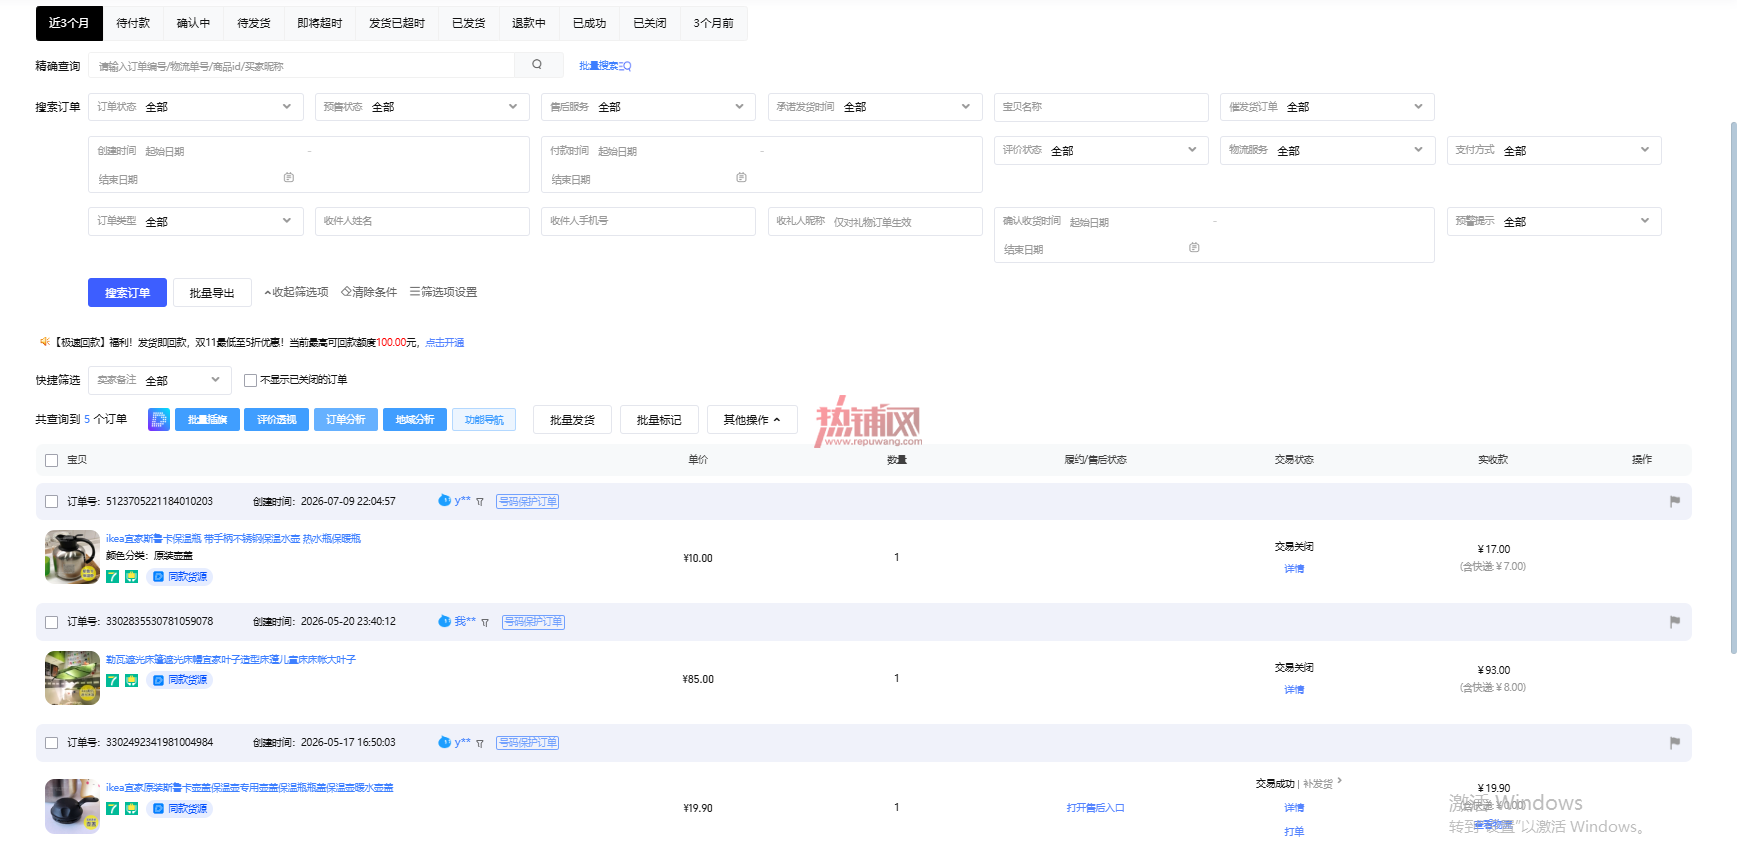Click the vertical page scrollbar

coord(1733,388)
